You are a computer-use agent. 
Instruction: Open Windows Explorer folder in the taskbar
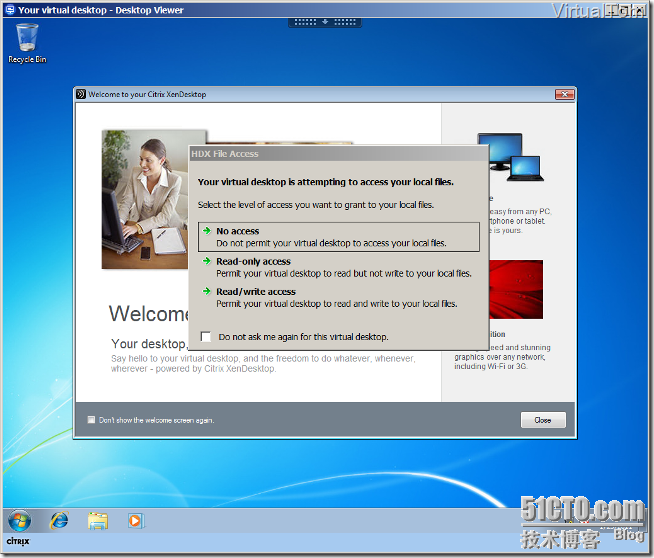tap(98, 521)
